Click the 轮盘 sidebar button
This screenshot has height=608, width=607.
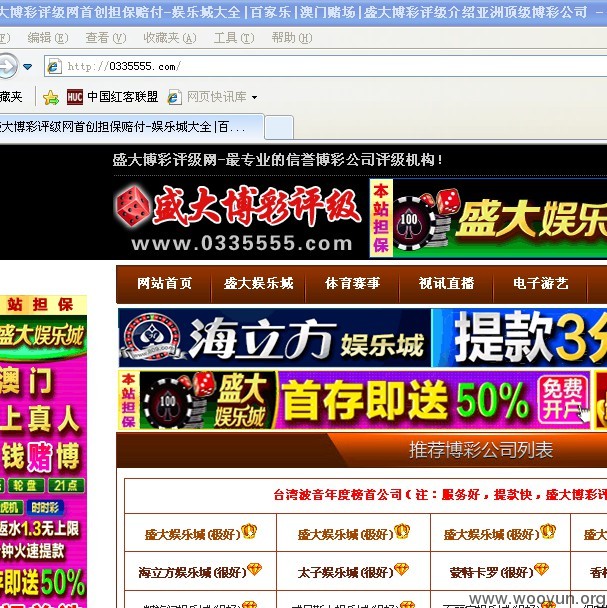click(24, 485)
